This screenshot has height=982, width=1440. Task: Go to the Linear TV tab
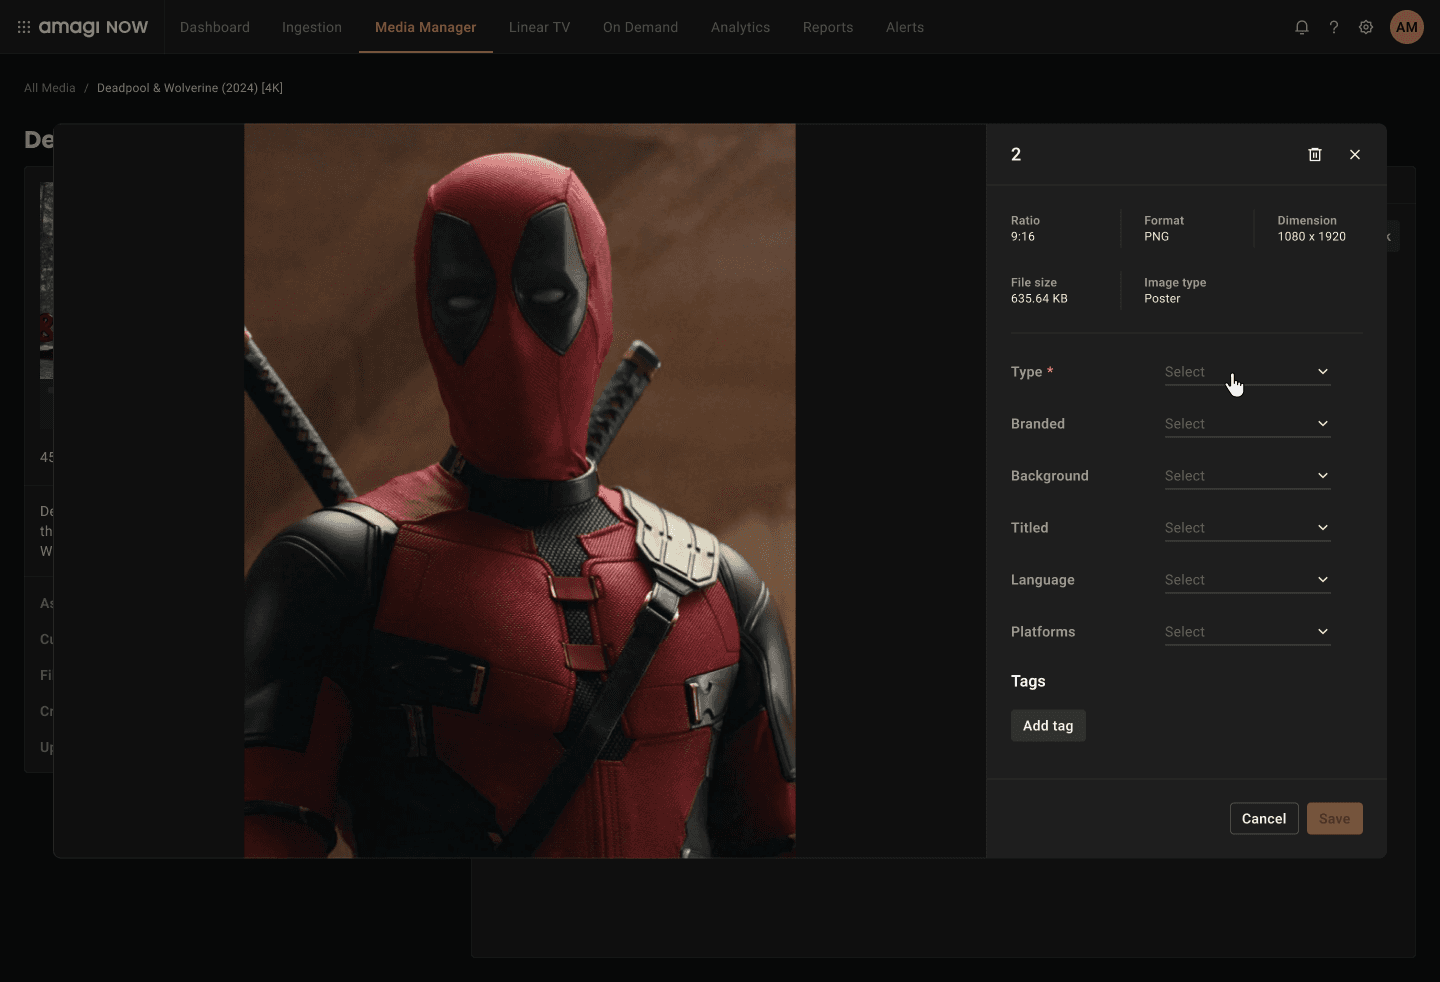tap(539, 27)
